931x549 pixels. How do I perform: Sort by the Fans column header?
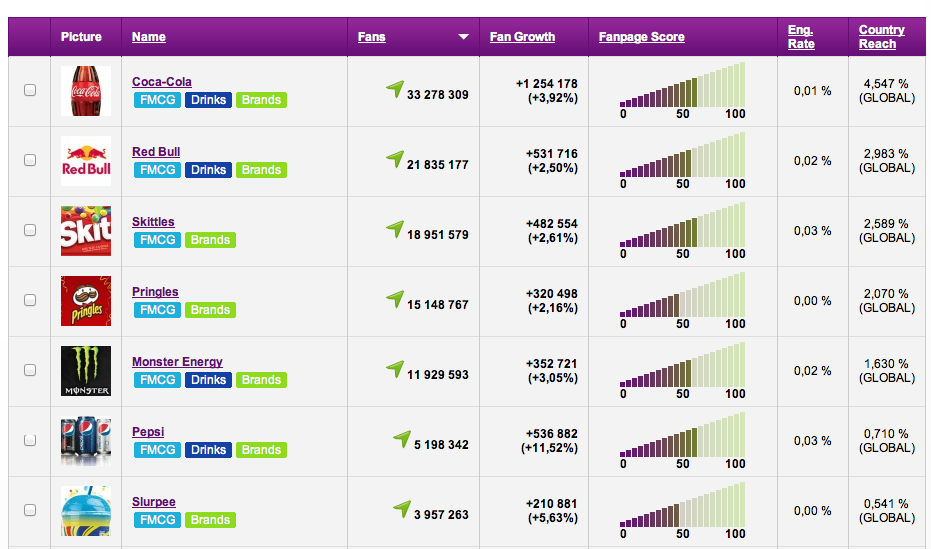tap(372, 37)
